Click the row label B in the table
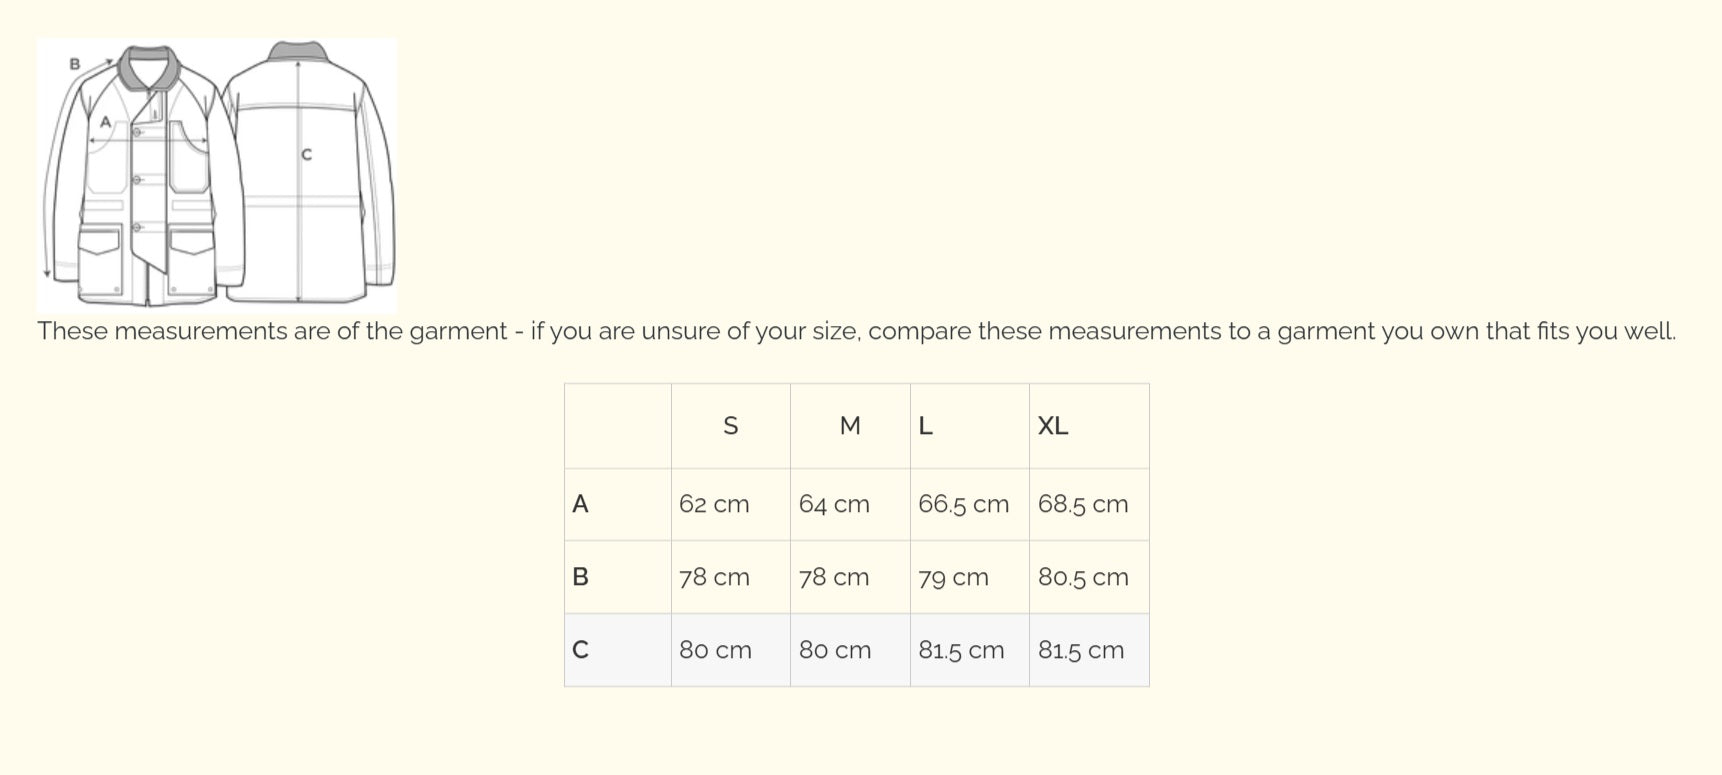 click(580, 577)
